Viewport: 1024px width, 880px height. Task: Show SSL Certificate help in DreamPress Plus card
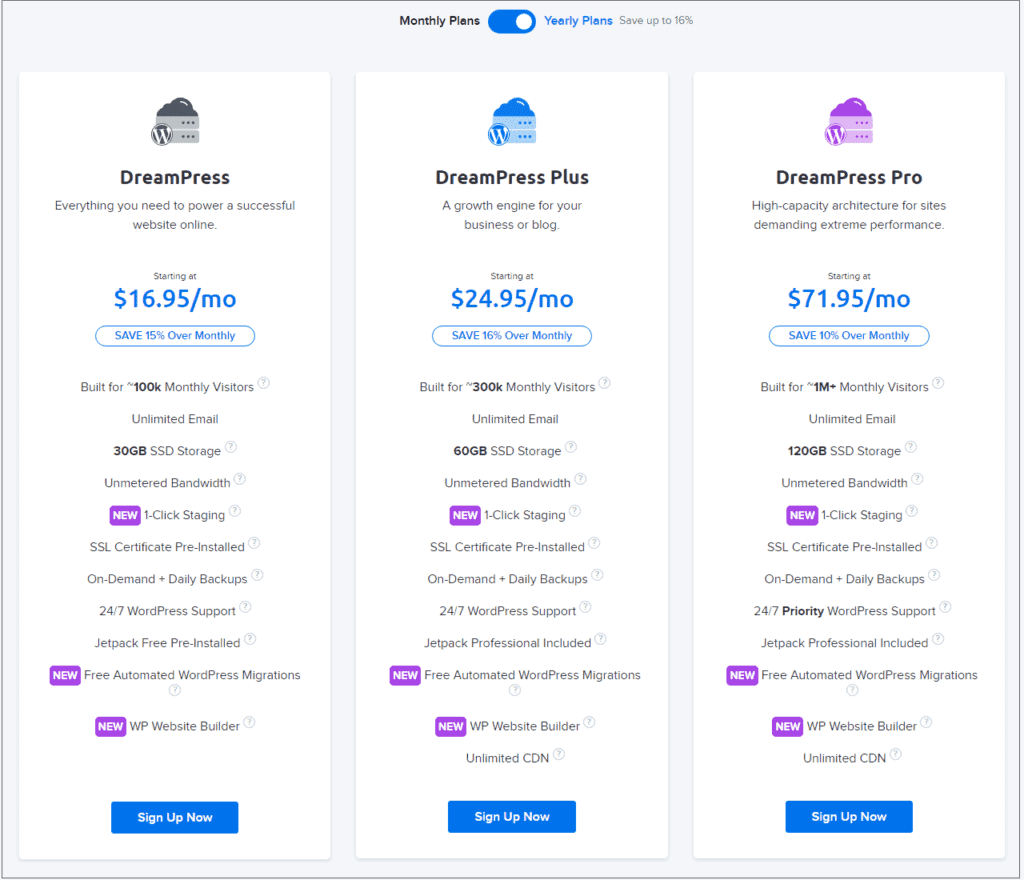pyautogui.click(x=594, y=542)
